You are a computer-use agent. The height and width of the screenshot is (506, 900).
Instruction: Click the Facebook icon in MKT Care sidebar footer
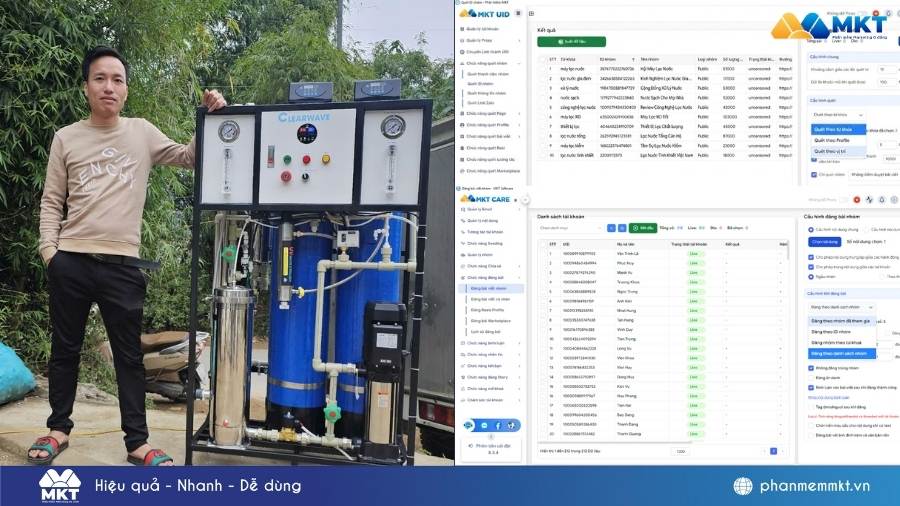pyautogui.click(x=498, y=425)
